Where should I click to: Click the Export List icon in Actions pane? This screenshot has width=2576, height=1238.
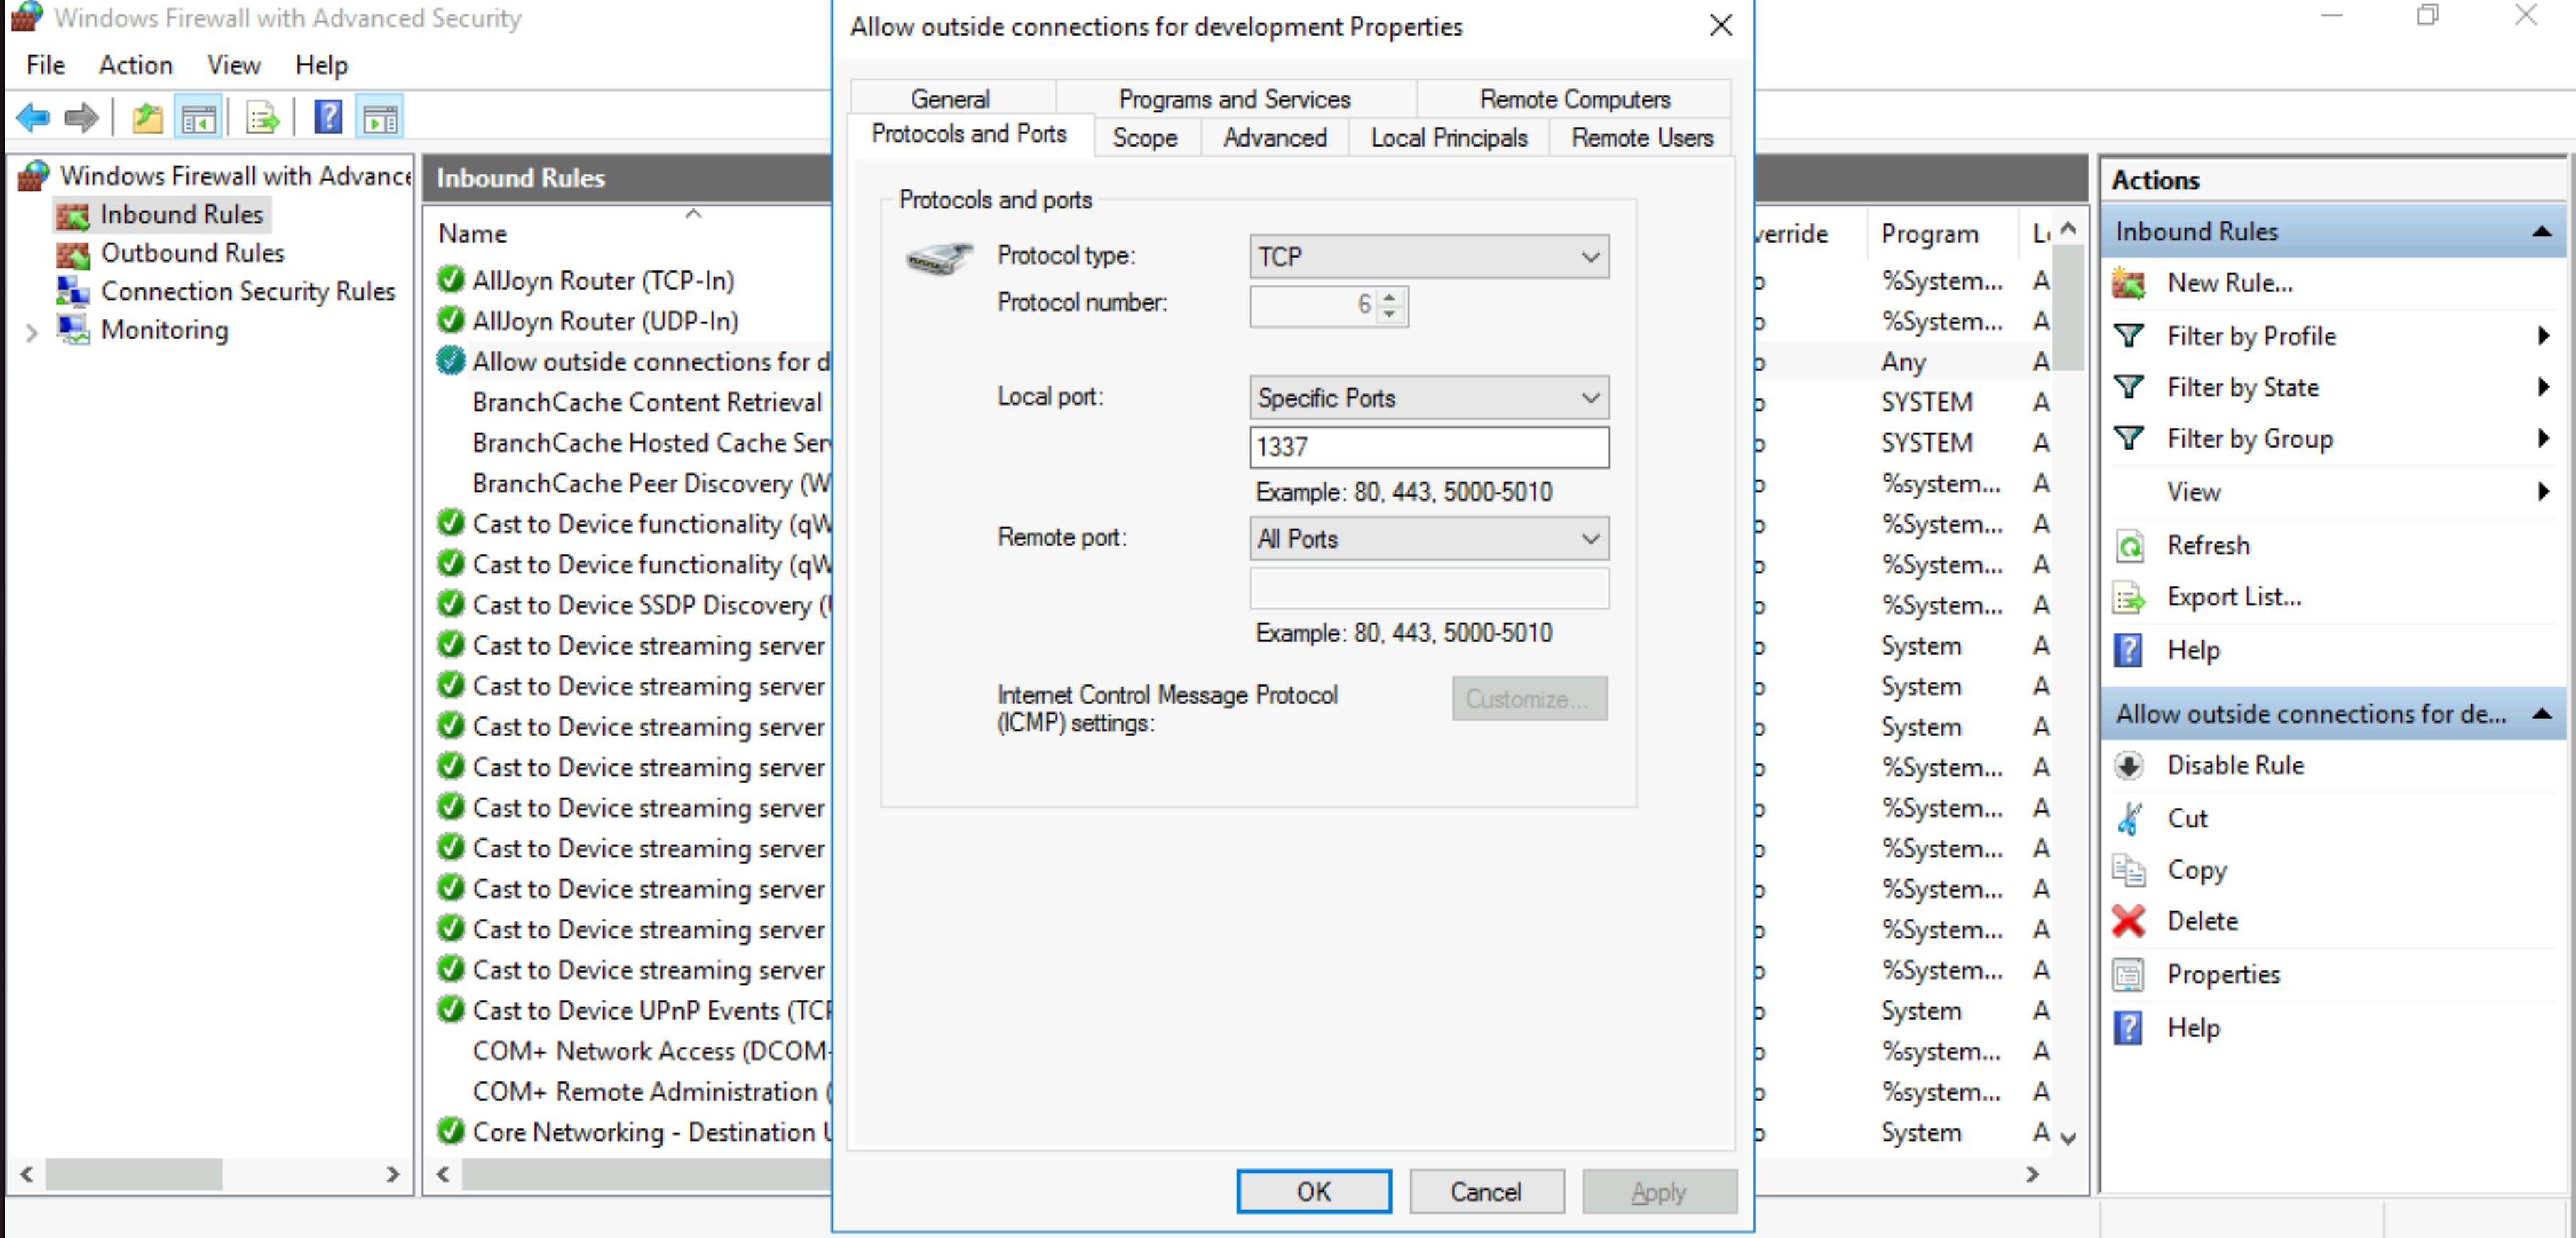(x=2129, y=597)
